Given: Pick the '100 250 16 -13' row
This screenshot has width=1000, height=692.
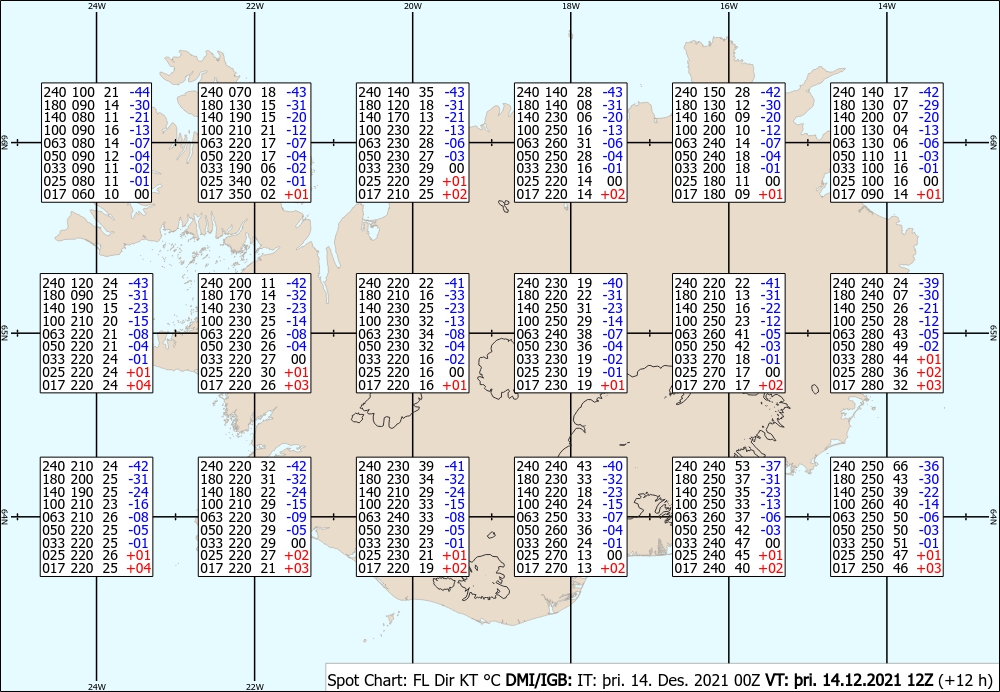Looking at the screenshot, I should pyautogui.click(x=571, y=130).
